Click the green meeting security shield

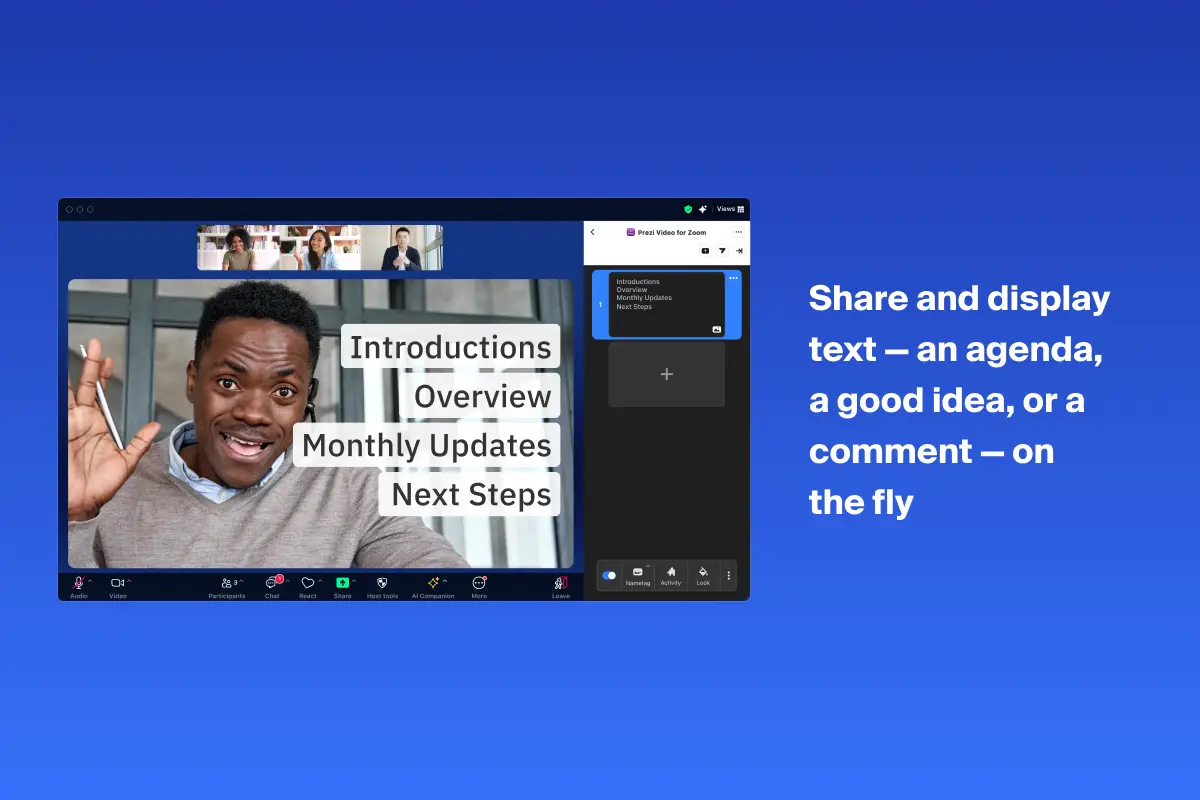pyautogui.click(x=687, y=208)
